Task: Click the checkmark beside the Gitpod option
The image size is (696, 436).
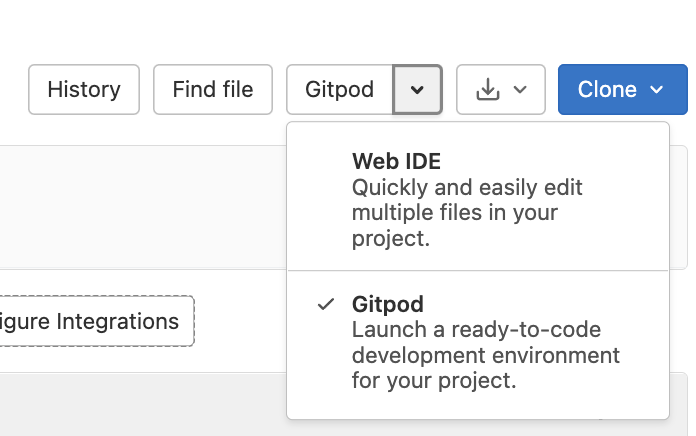Action: [x=325, y=304]
